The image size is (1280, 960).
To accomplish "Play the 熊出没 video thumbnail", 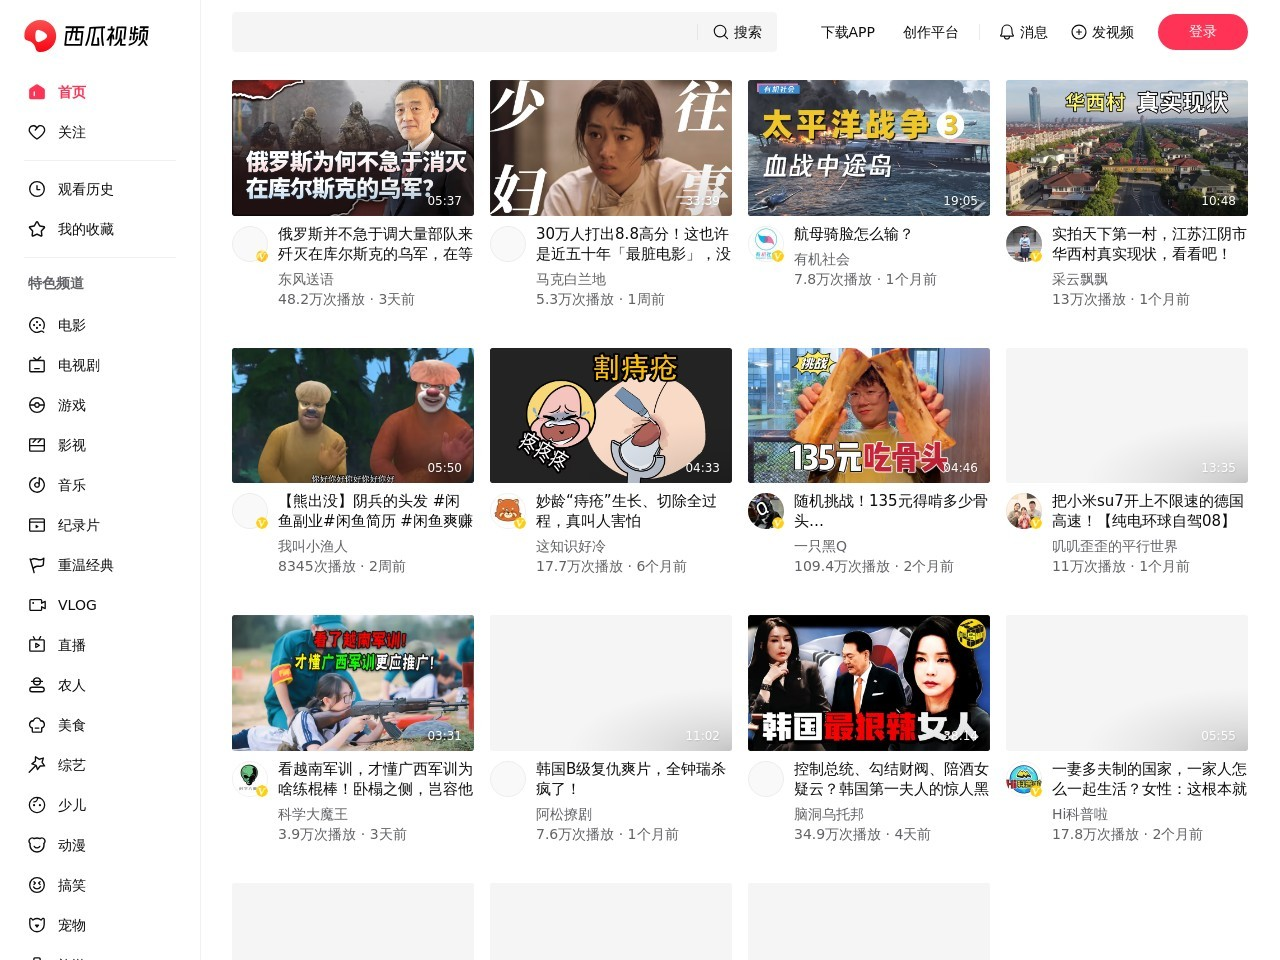I will pos(353,415).
